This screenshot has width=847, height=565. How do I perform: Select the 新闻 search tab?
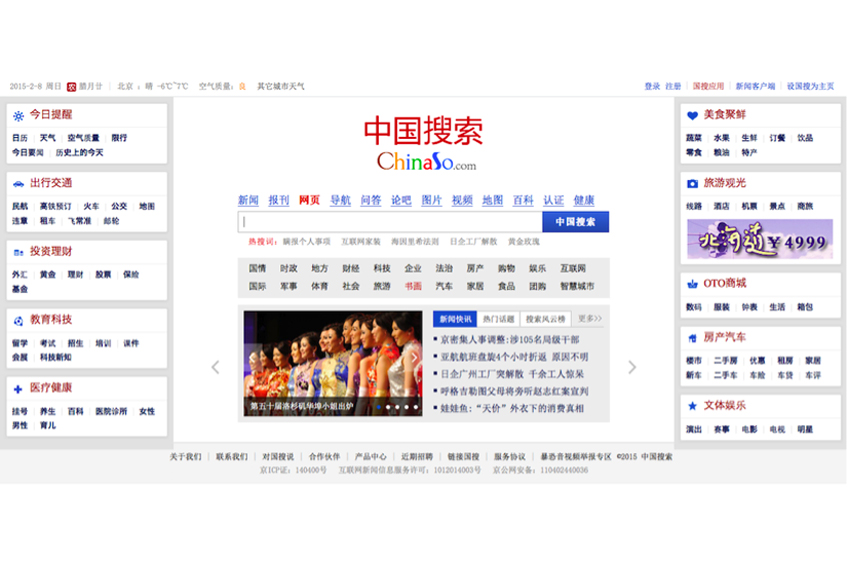coord(248,200)
